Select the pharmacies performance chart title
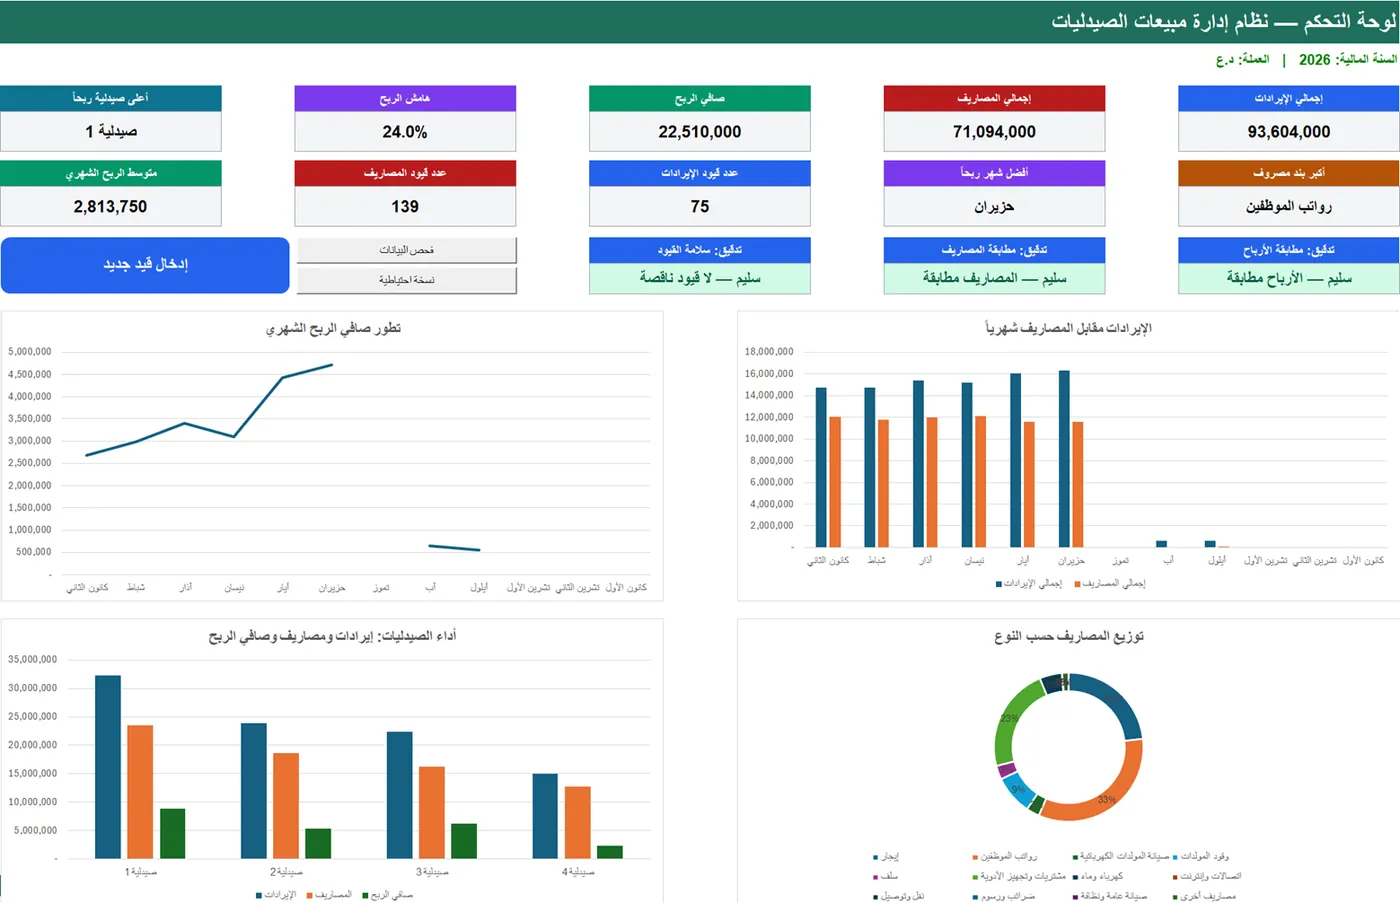 (x=332, y=636)
